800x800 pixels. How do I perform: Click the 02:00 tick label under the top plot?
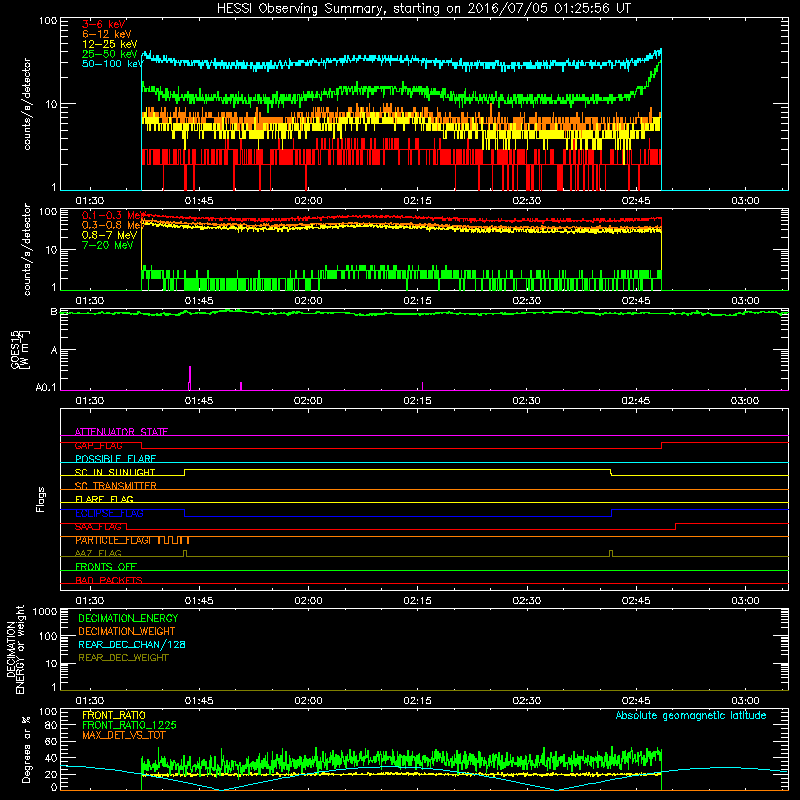[x=308, y=201]
